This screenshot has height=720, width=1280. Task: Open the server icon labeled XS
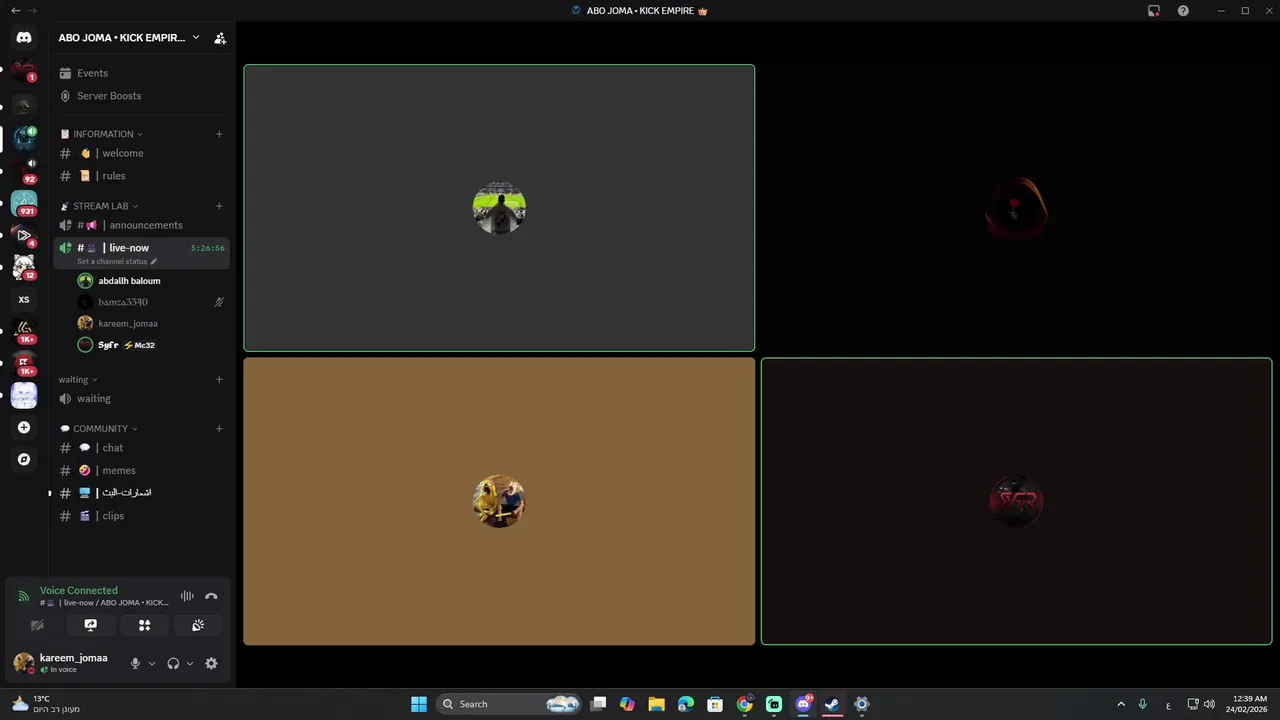pyautogui.click(x=24, y=299)
